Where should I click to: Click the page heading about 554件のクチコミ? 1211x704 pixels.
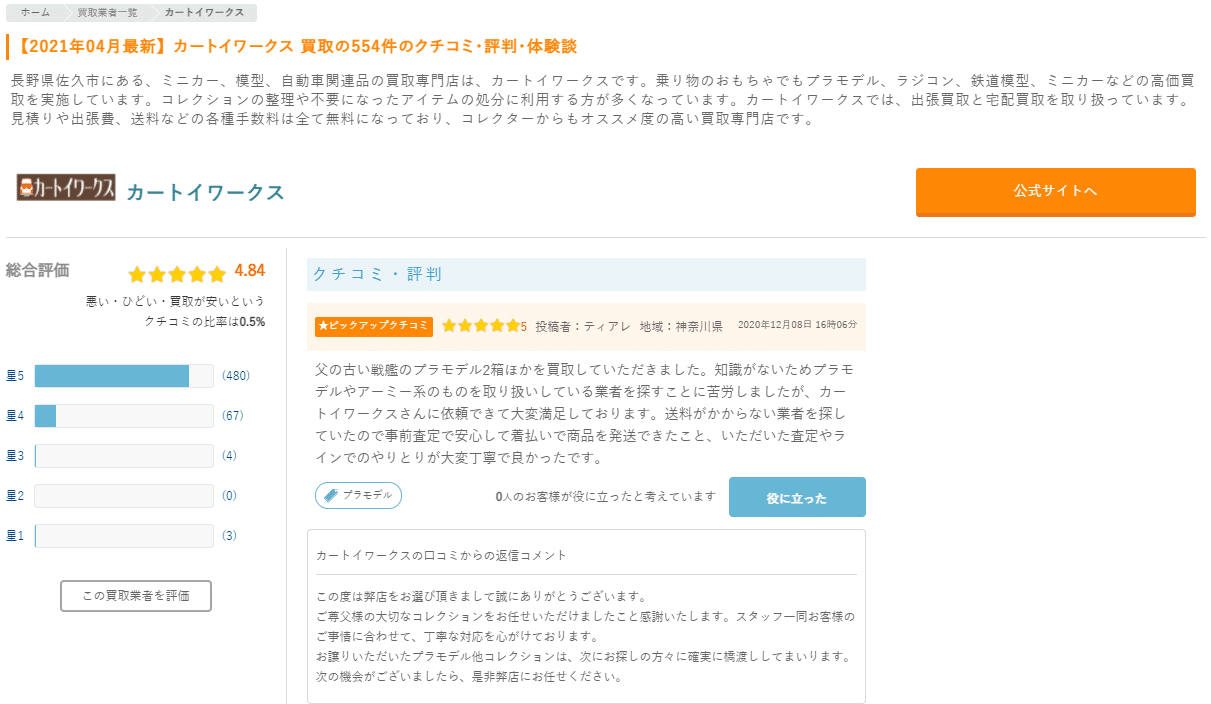point(298,46)
